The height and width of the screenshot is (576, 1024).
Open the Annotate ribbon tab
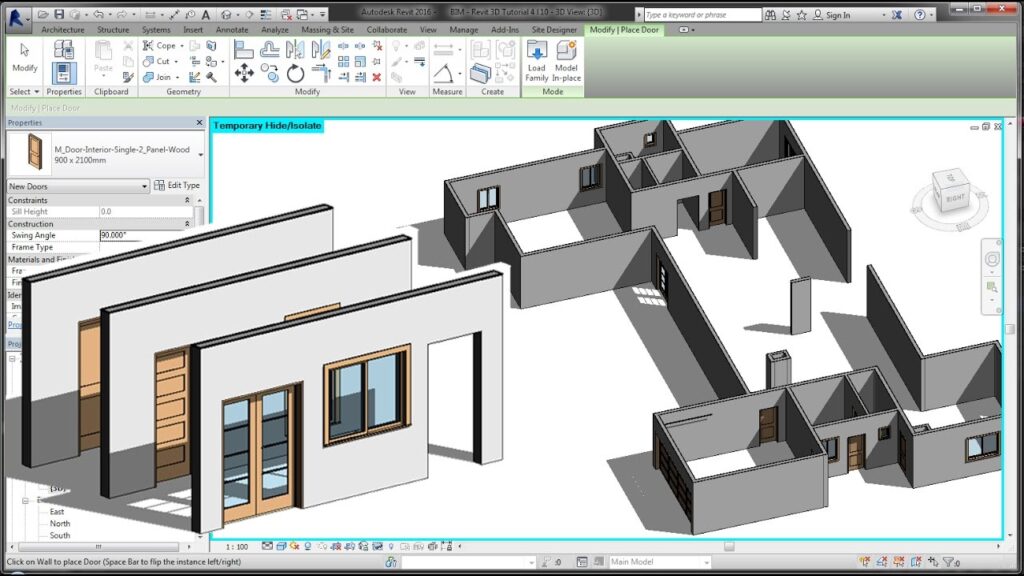232,30
